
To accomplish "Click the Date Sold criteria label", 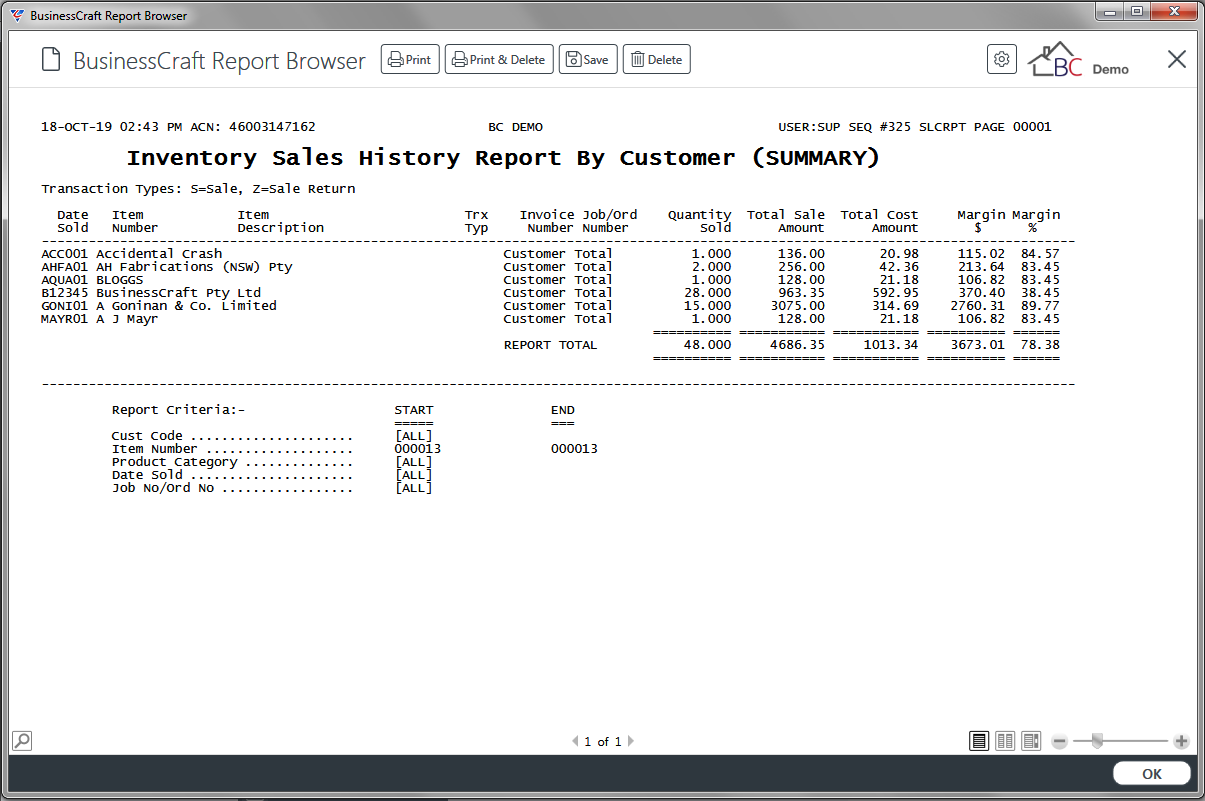I will click(x=147, y=475).
